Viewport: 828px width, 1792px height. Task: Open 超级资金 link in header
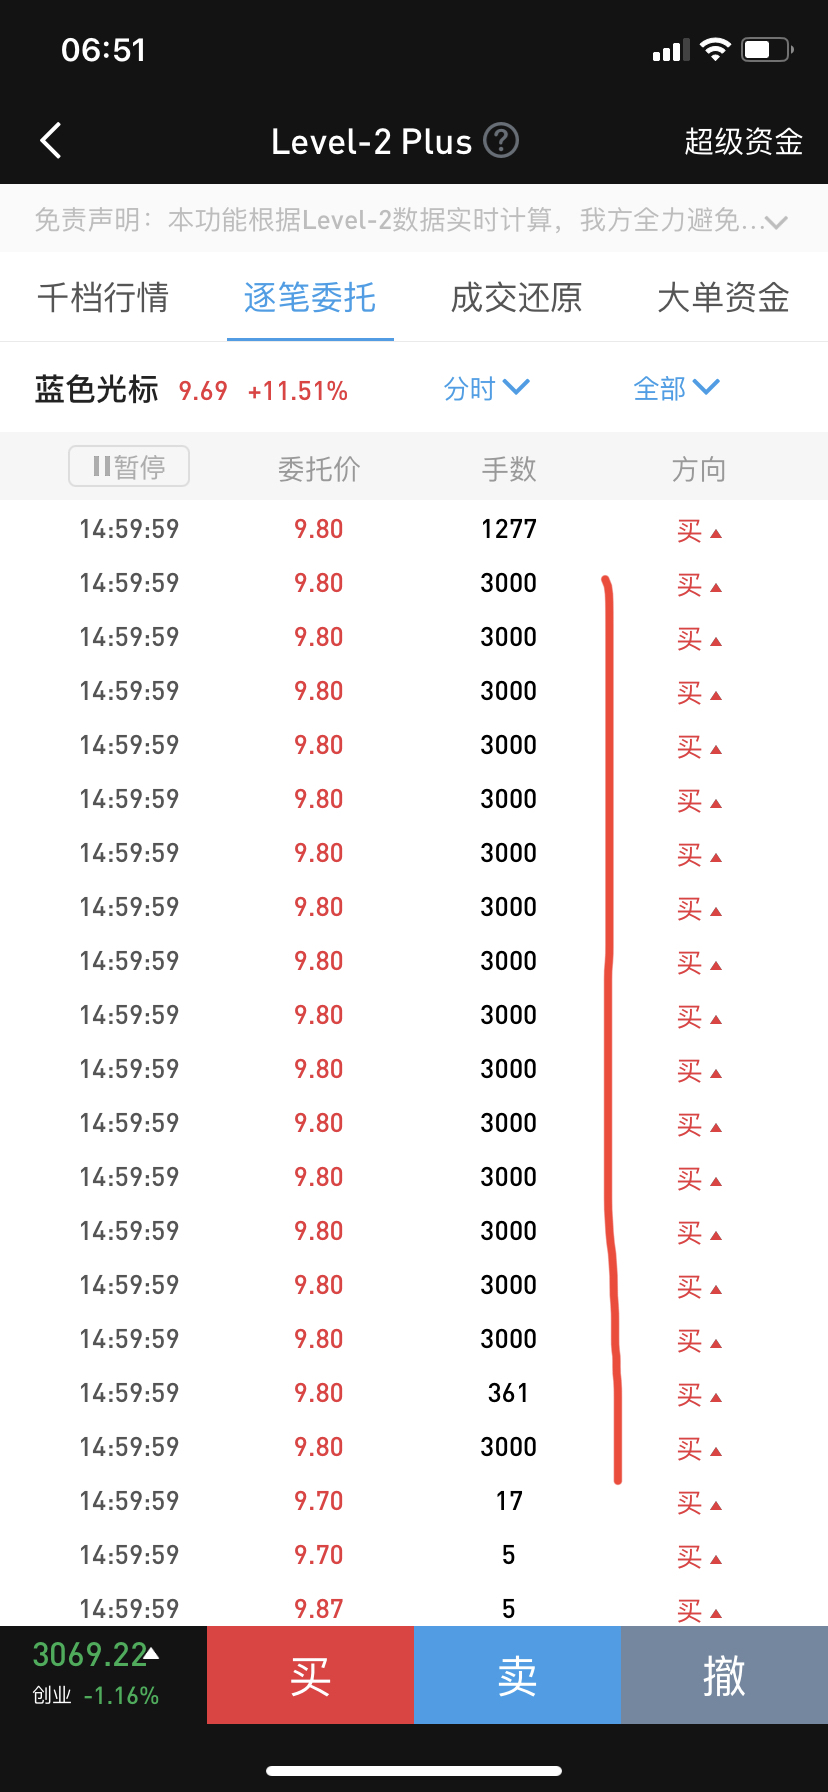pos(743,142)
